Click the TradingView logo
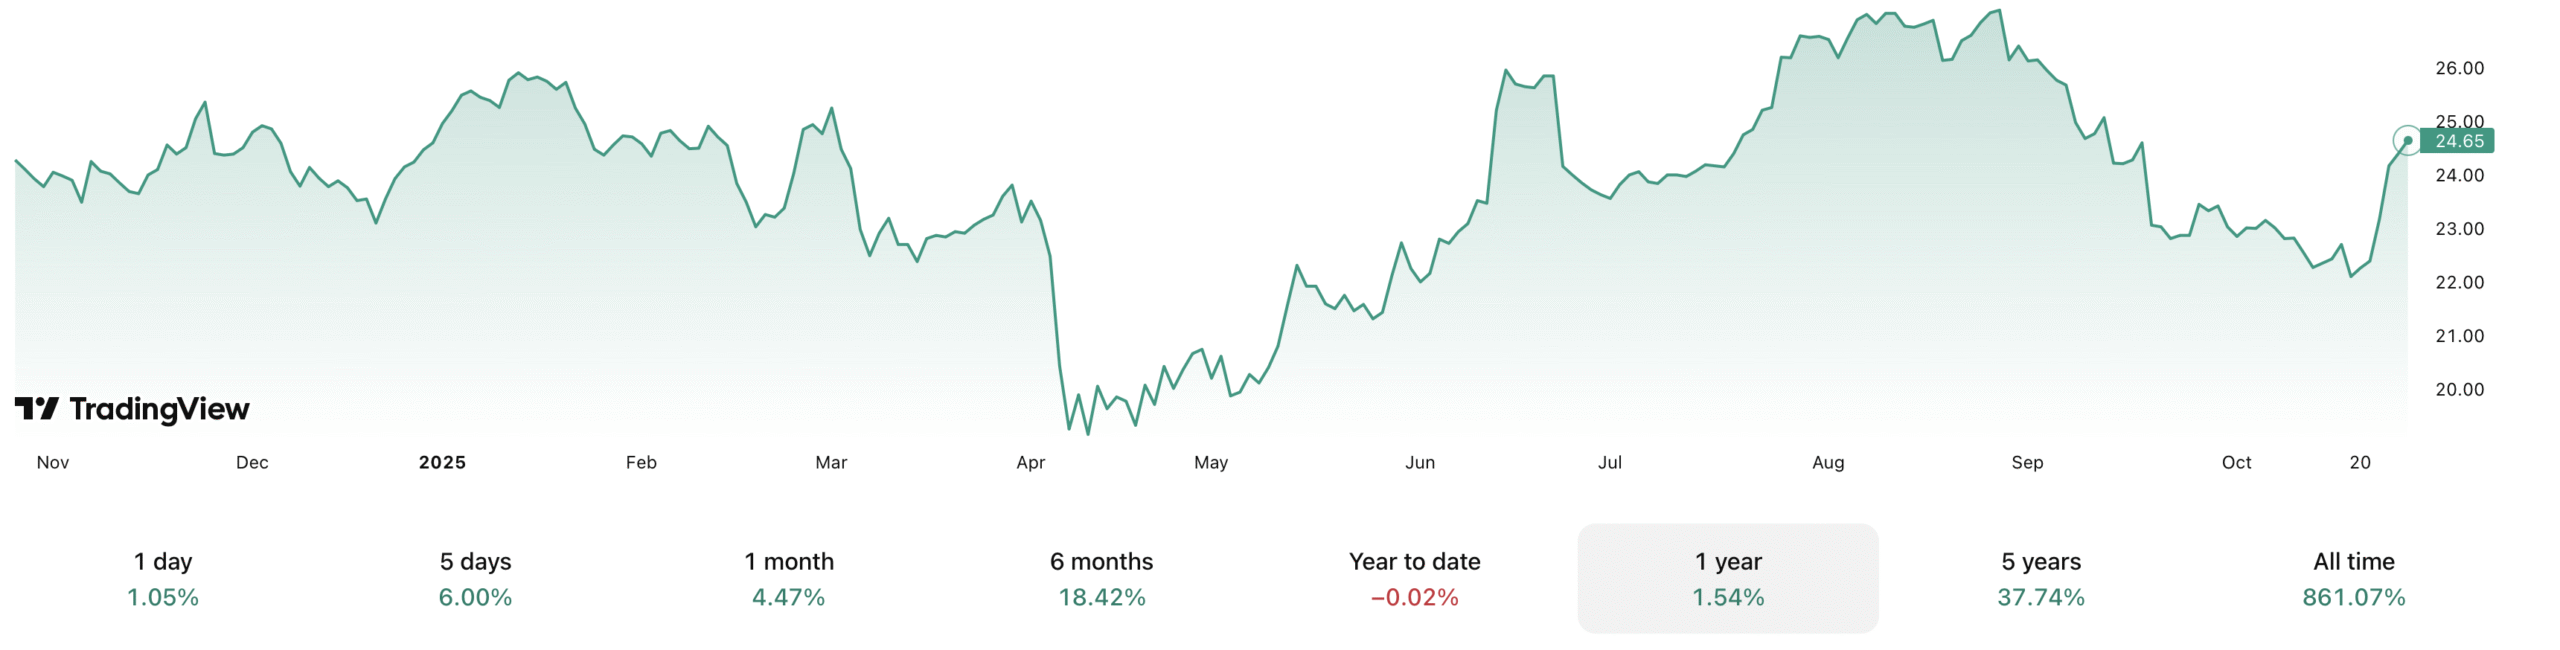 (132, 409)
